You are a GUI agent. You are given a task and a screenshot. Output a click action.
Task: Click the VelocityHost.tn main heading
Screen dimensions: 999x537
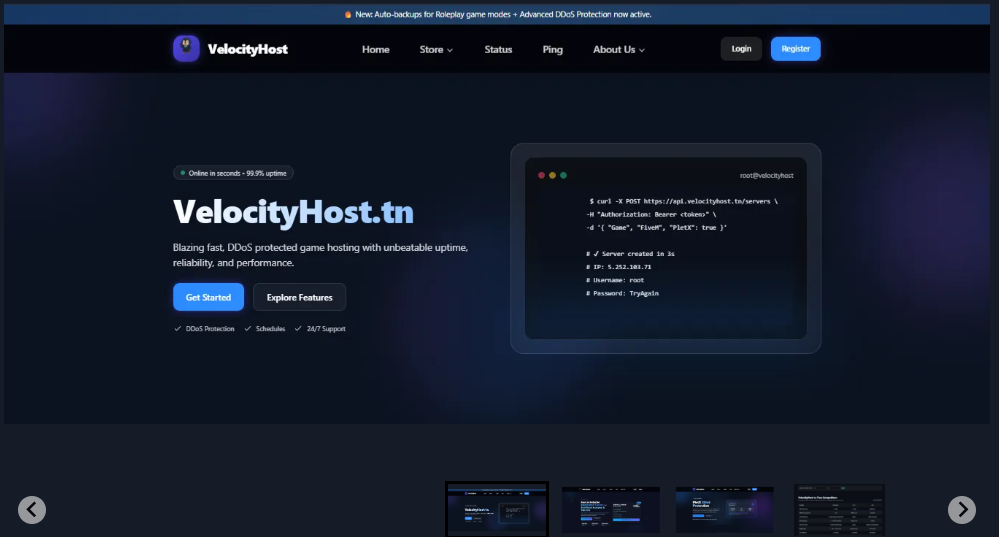pos(293,211)
